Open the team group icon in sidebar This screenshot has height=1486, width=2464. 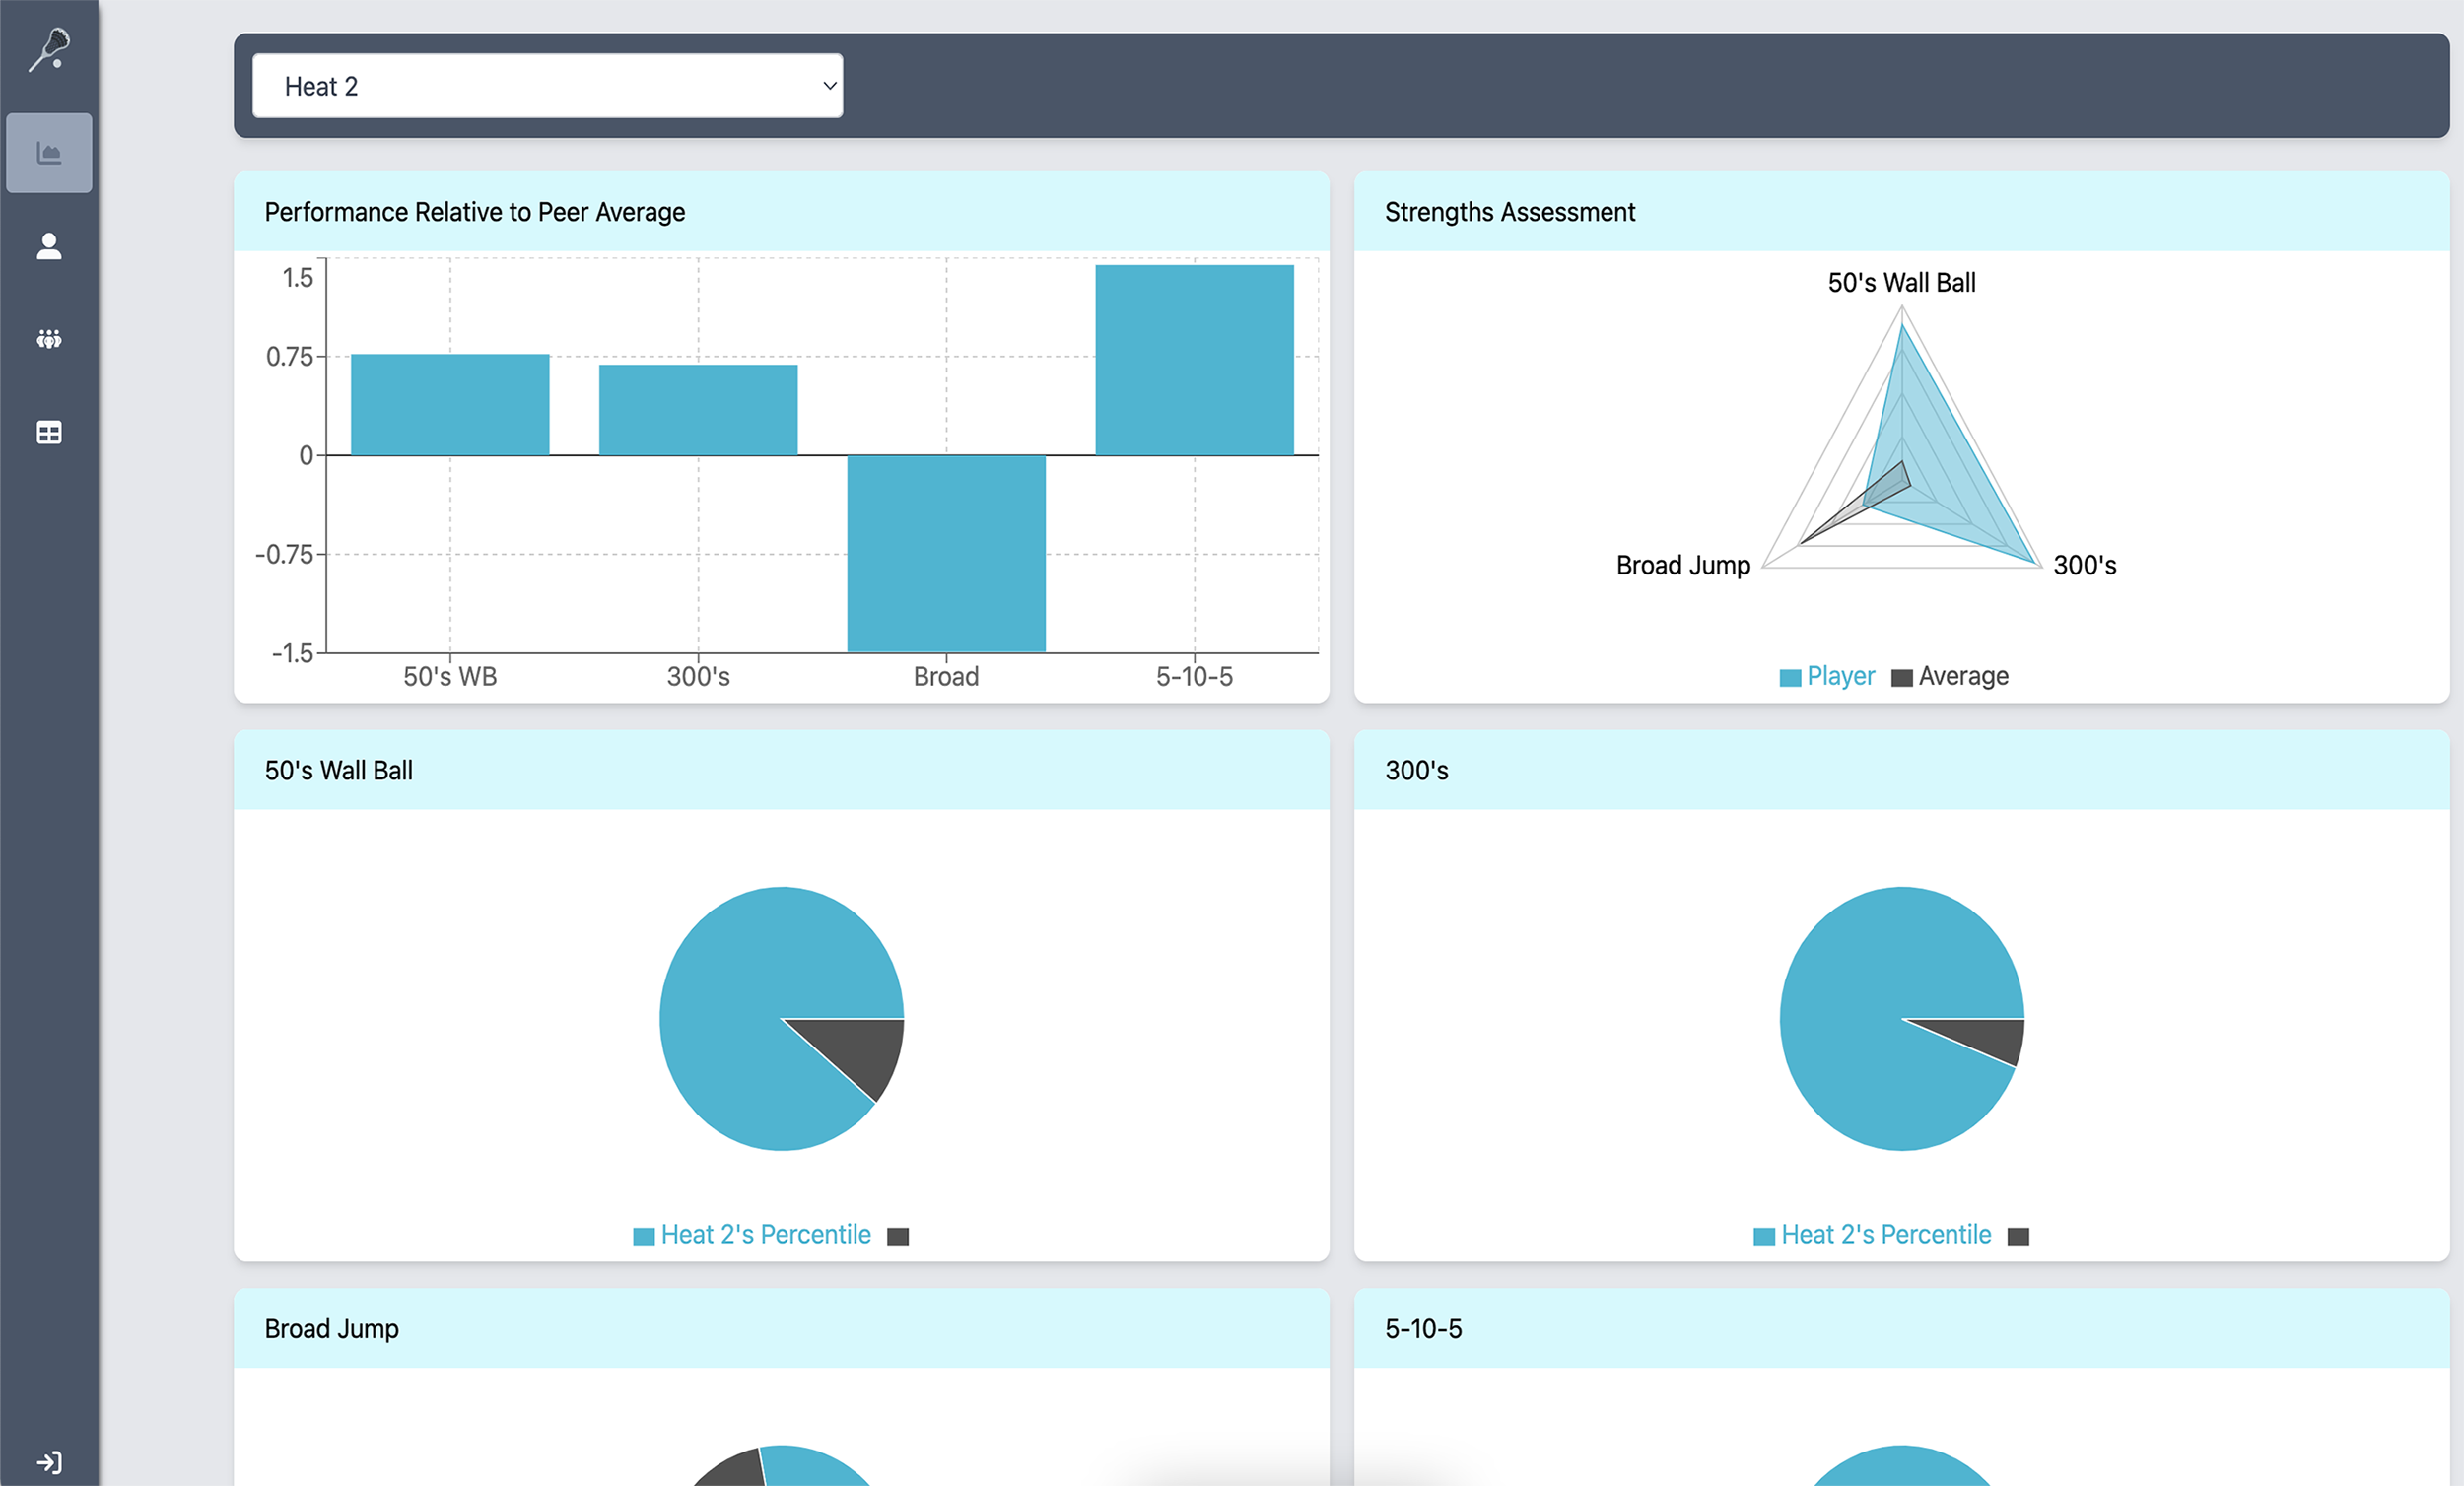point(49,339)
